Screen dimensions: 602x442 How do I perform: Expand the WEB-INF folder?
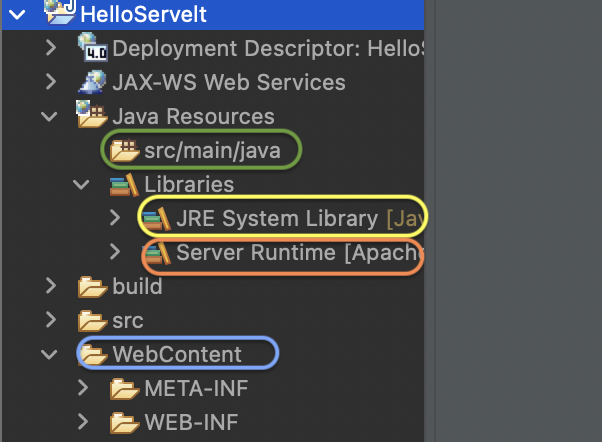83,421
